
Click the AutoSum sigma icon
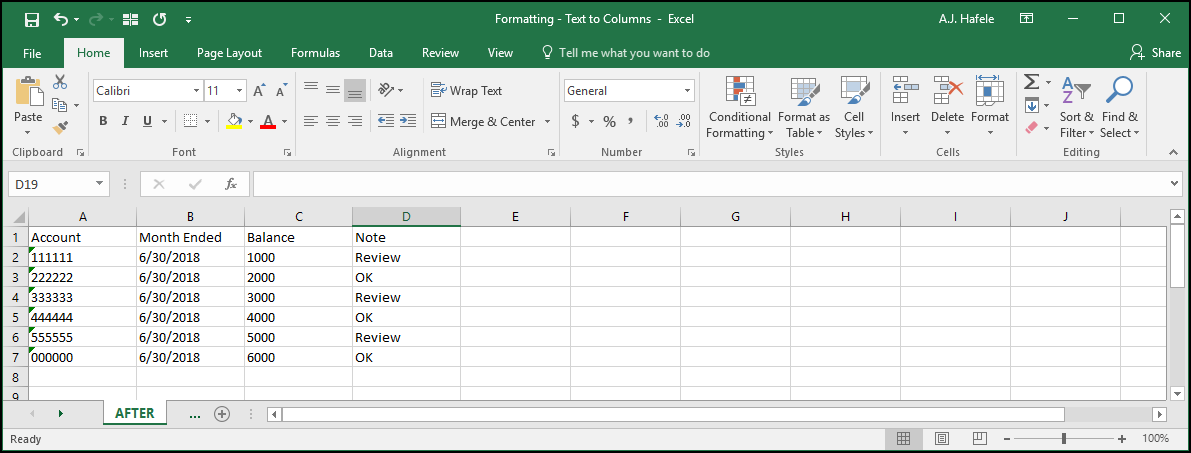point(1031,81)
